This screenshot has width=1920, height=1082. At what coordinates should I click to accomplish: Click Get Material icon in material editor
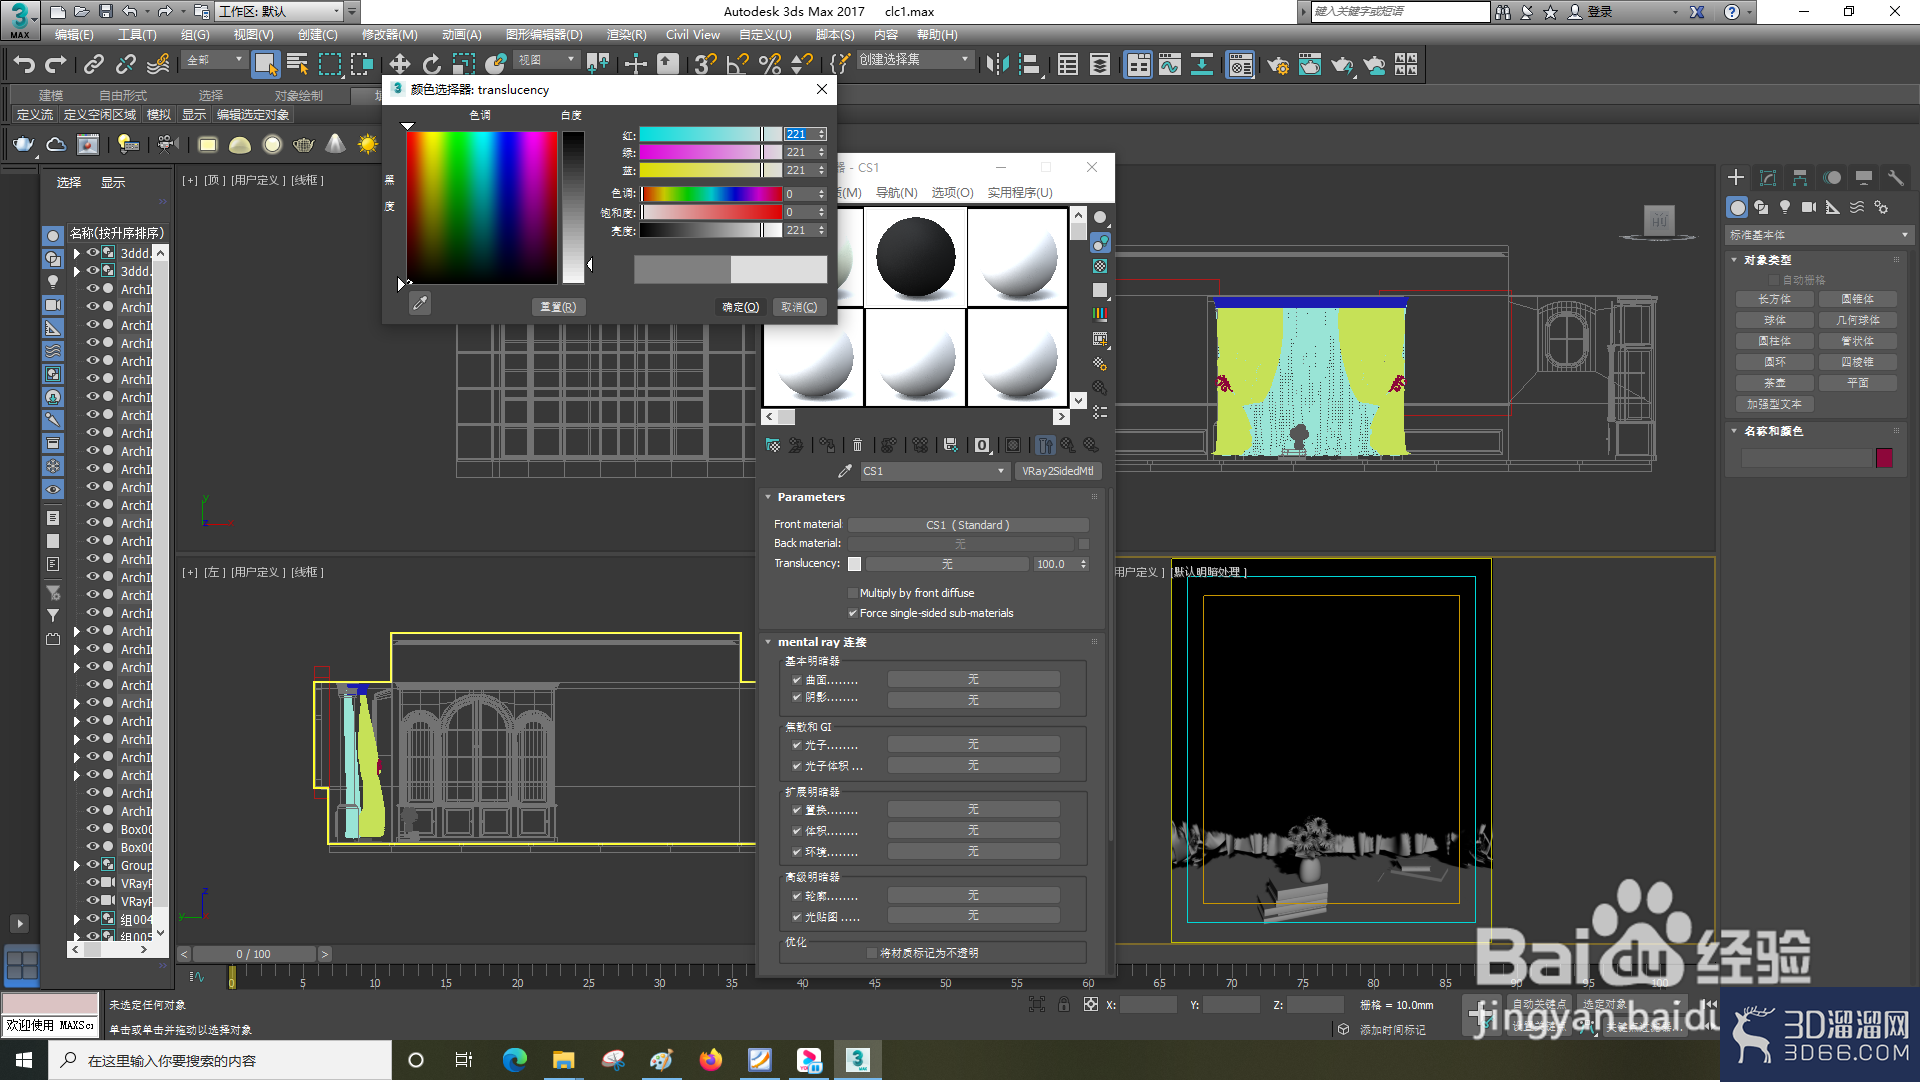pyautogui.click(x=773, y=445)
